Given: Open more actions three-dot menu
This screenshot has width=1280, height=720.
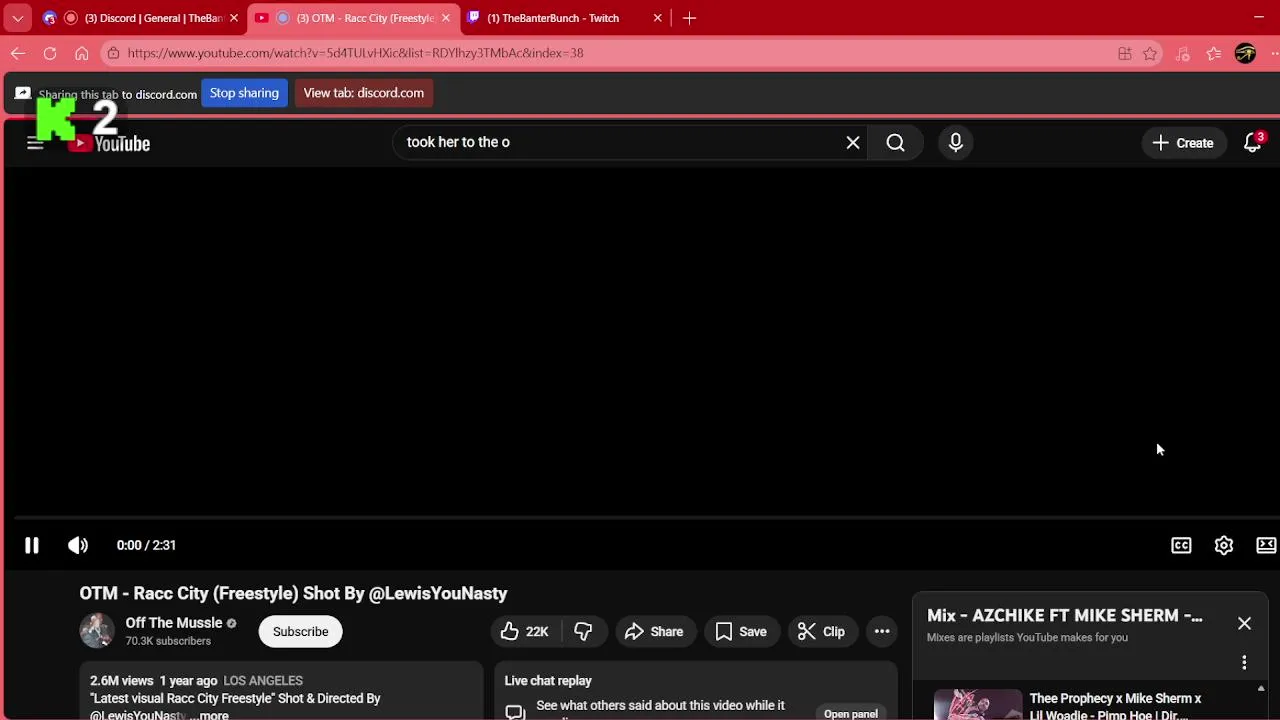Looking at the screenshot, I should [x=882, y=631].
